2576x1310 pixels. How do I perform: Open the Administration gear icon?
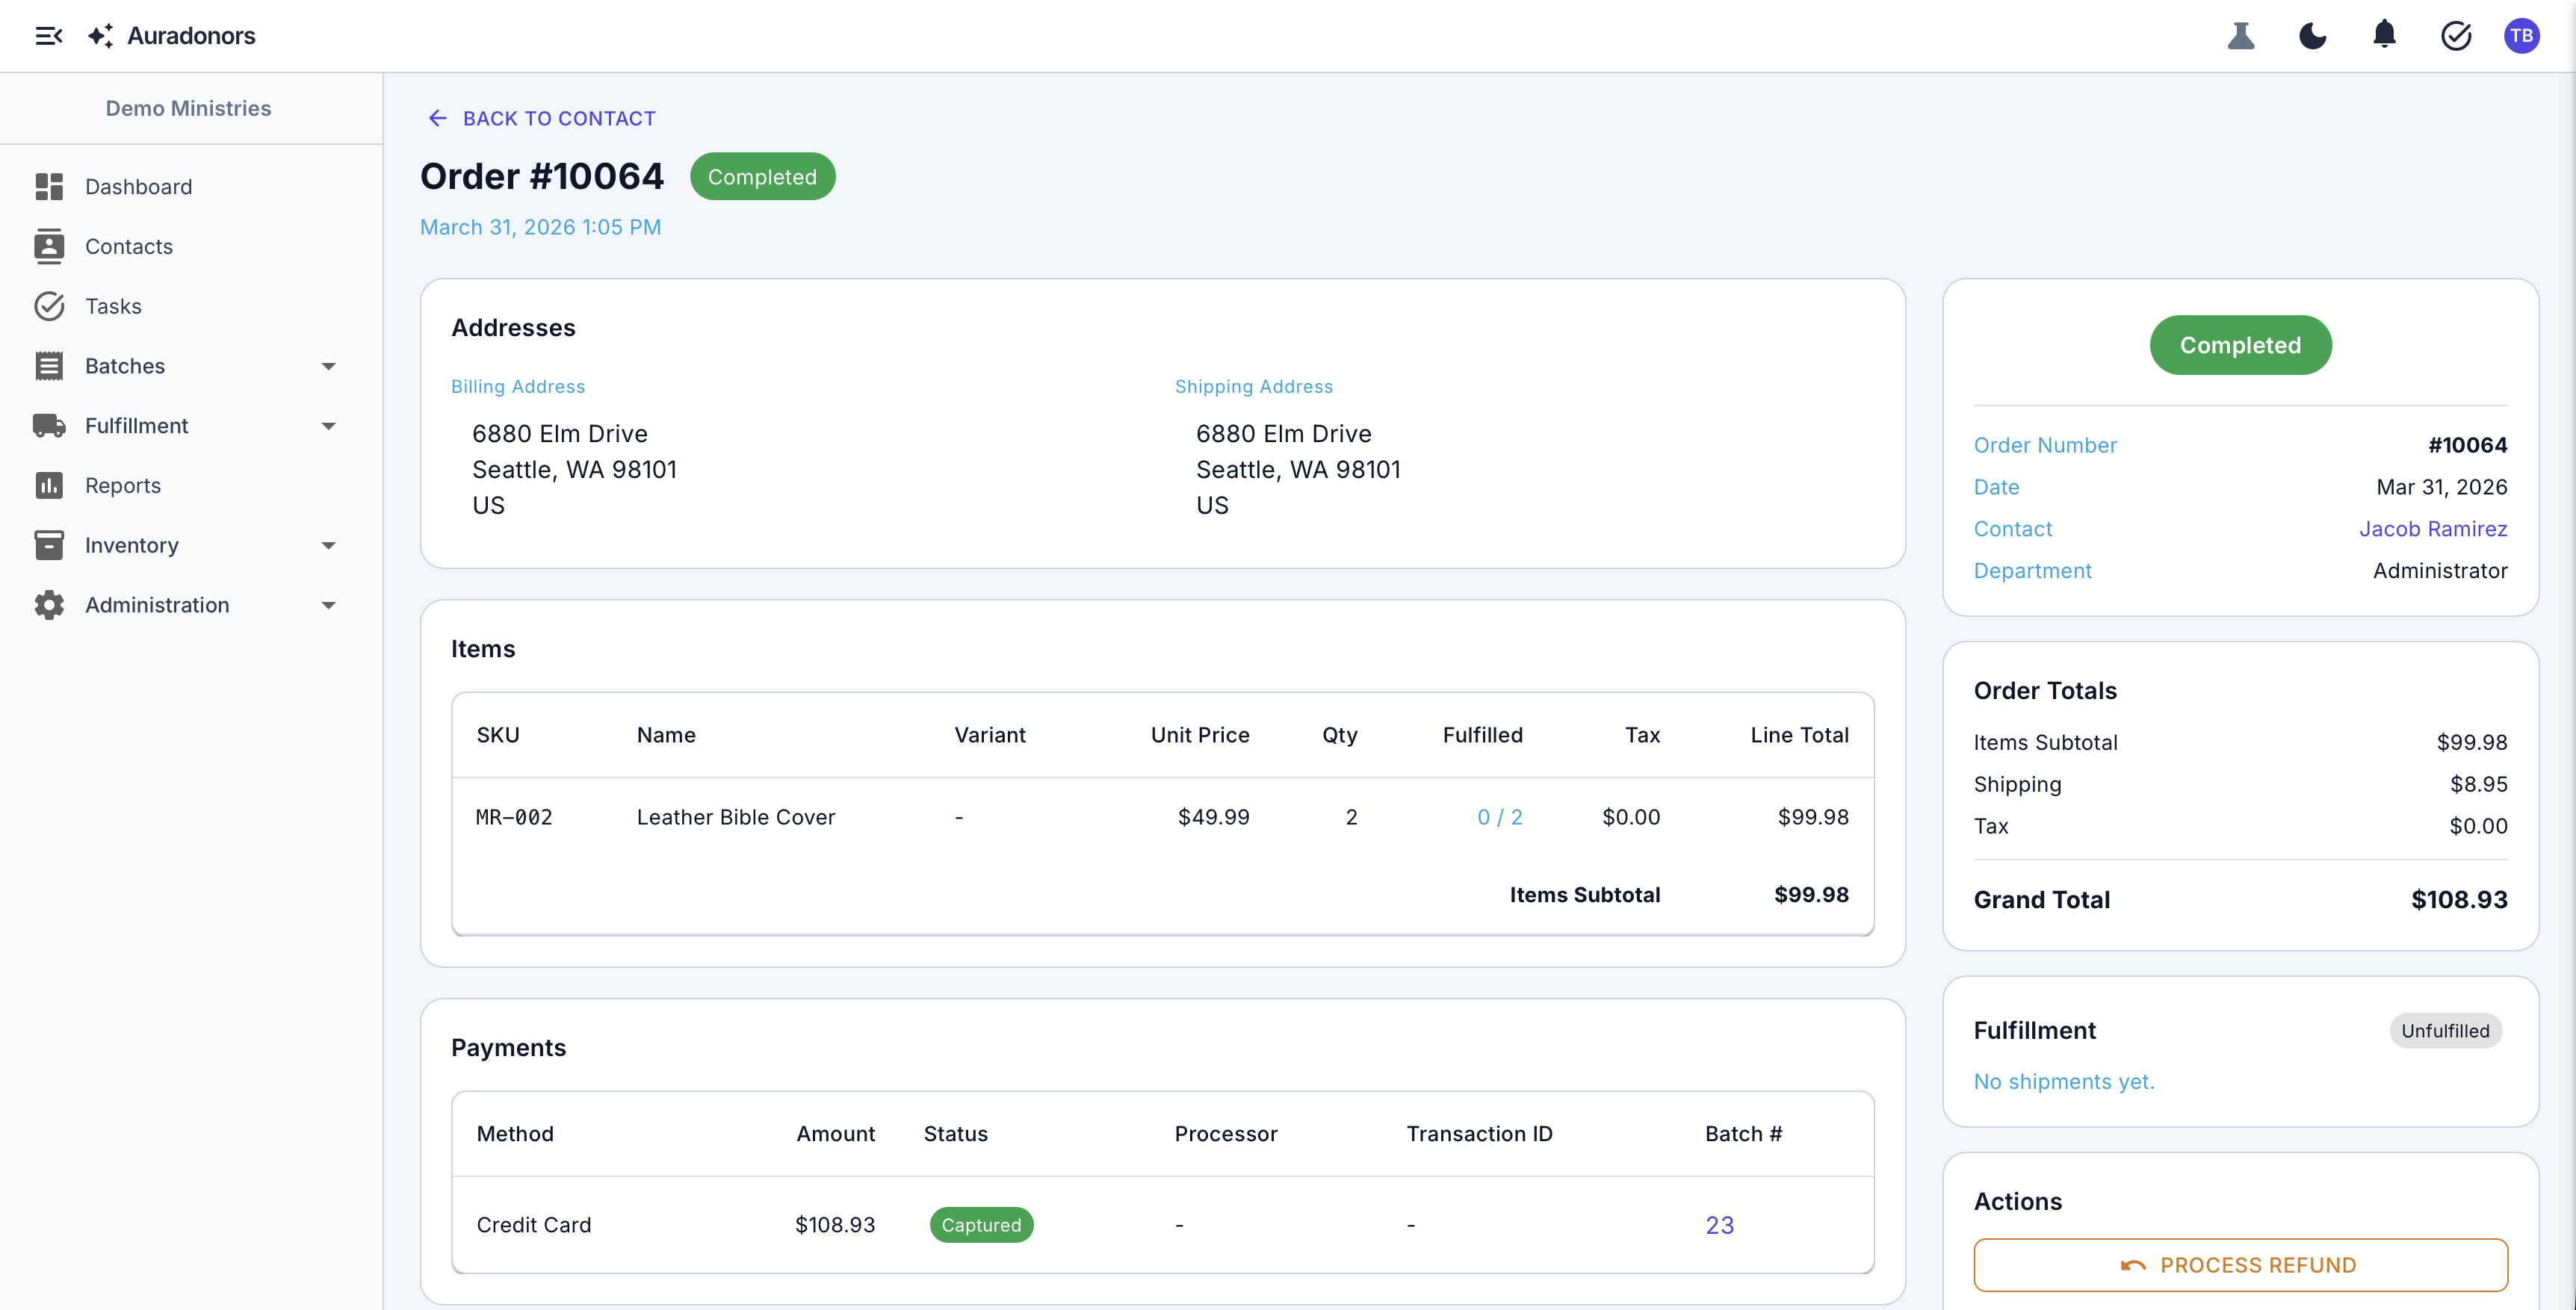coord(50,605)
